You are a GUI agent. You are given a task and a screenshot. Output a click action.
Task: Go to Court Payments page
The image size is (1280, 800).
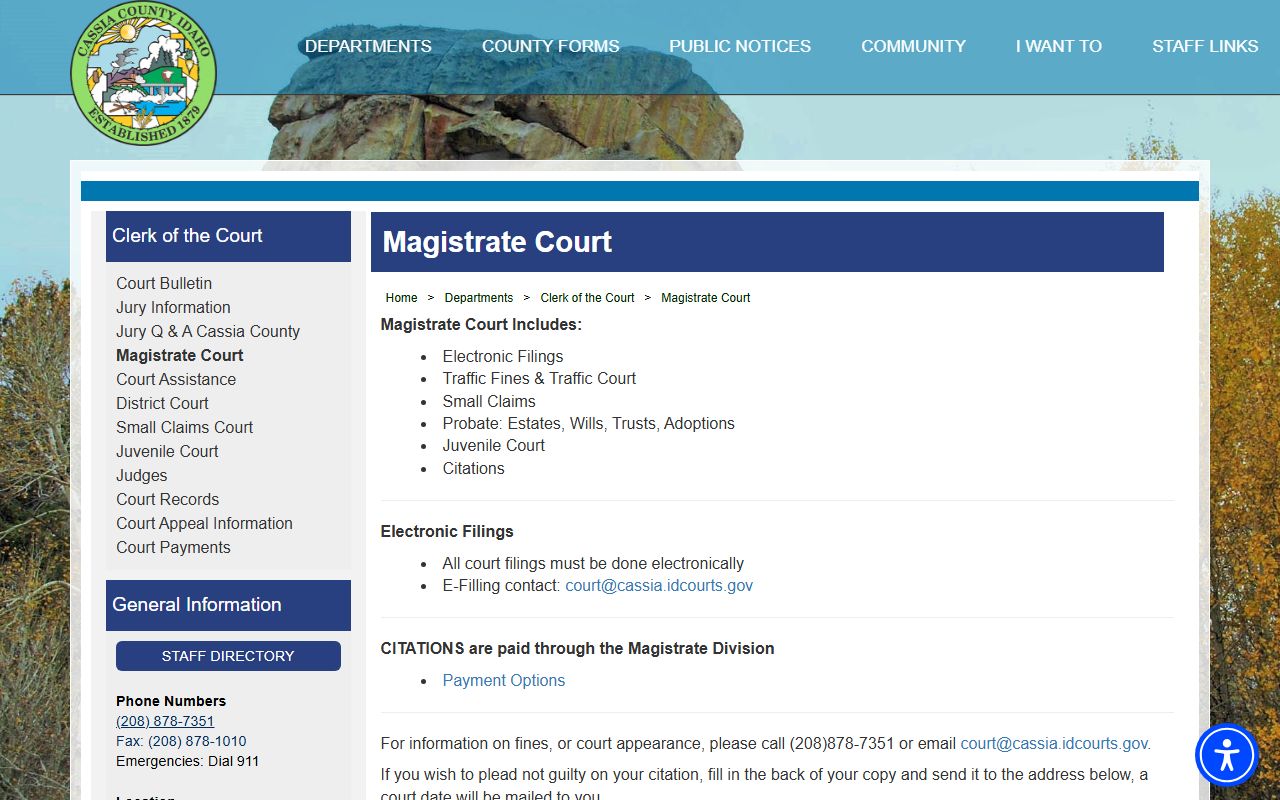click(173, 547)
